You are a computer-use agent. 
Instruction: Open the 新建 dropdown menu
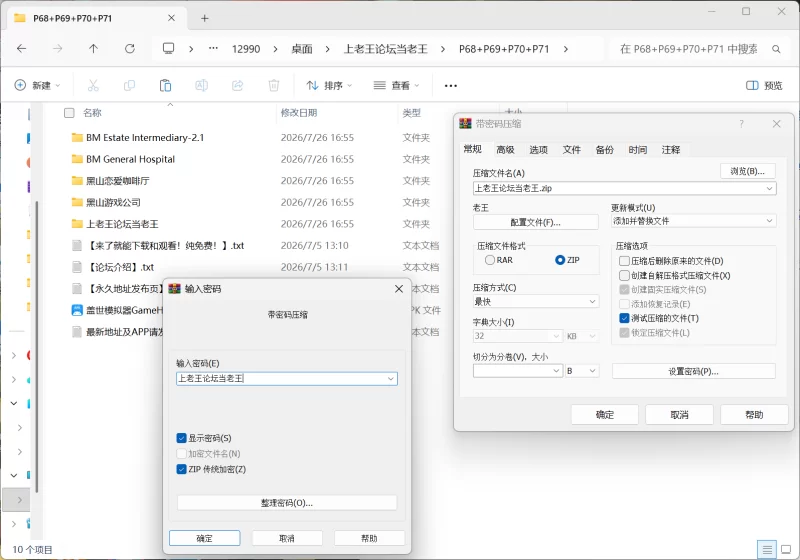[x=37, y=85]
